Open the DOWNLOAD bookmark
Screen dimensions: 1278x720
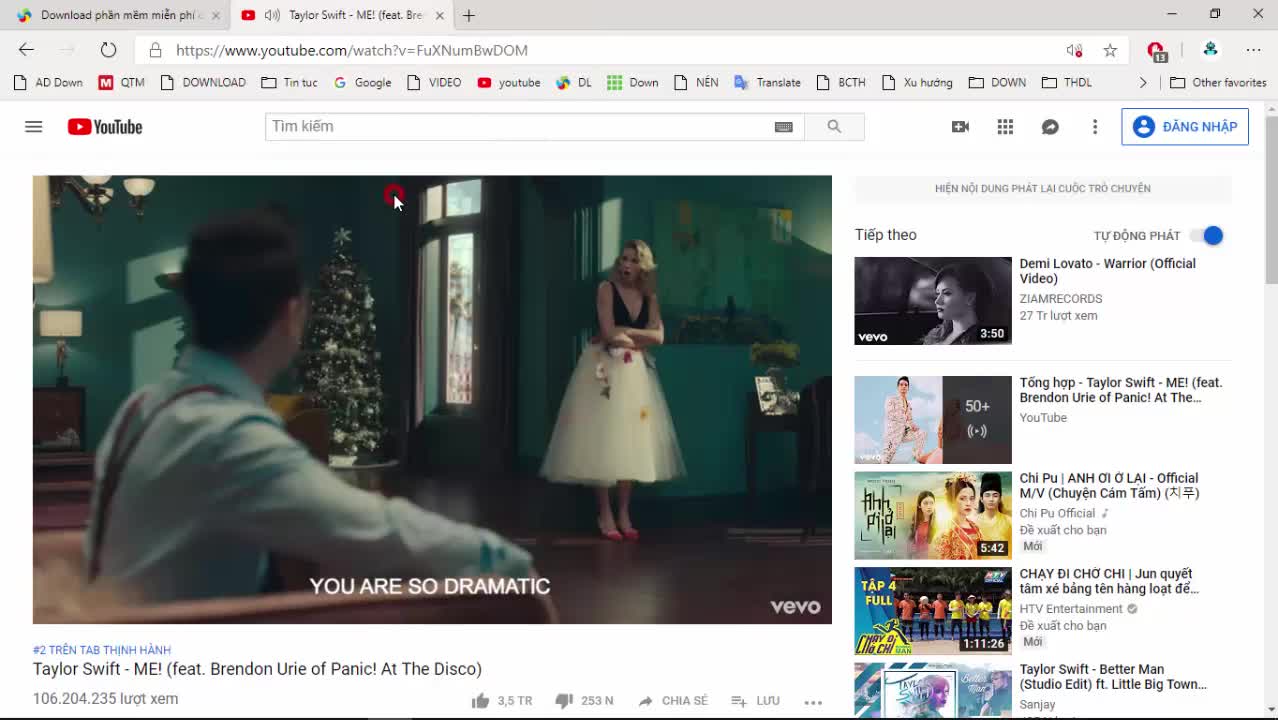click(203, 83)
